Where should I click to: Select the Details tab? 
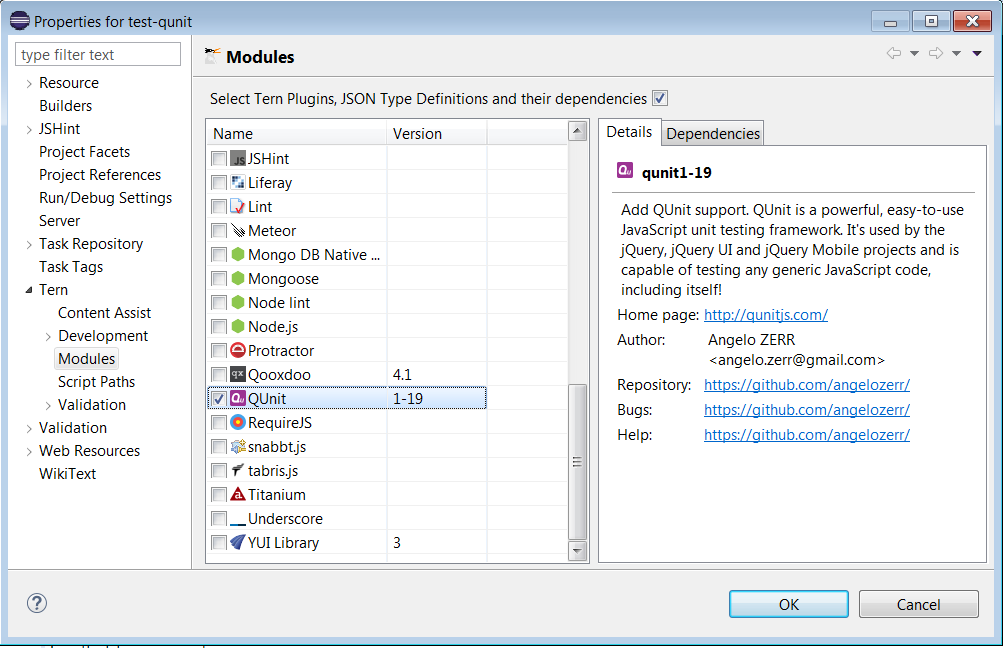click(630, 131)
